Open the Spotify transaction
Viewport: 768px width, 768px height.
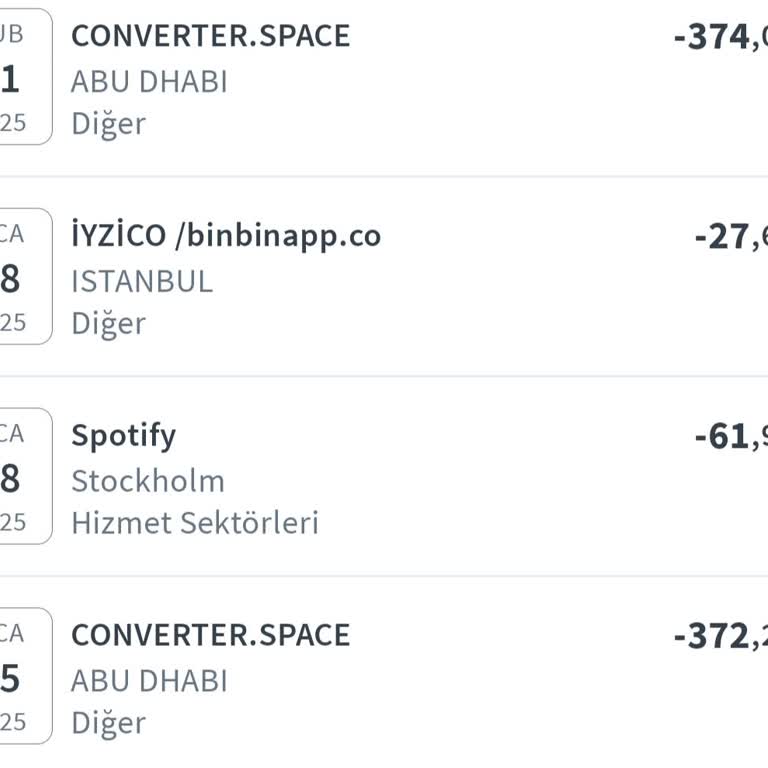[123, 436]
